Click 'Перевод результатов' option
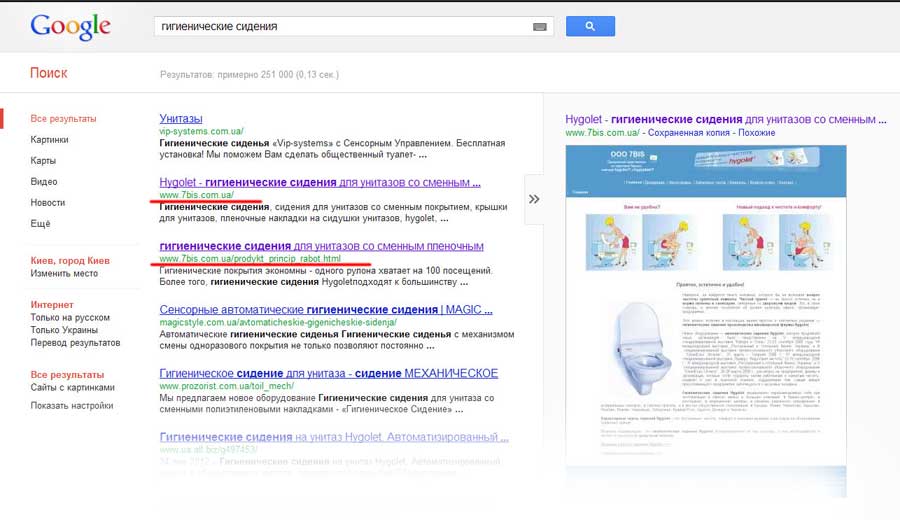The width and height of the screenshot is (900, 520). [75, 343]
